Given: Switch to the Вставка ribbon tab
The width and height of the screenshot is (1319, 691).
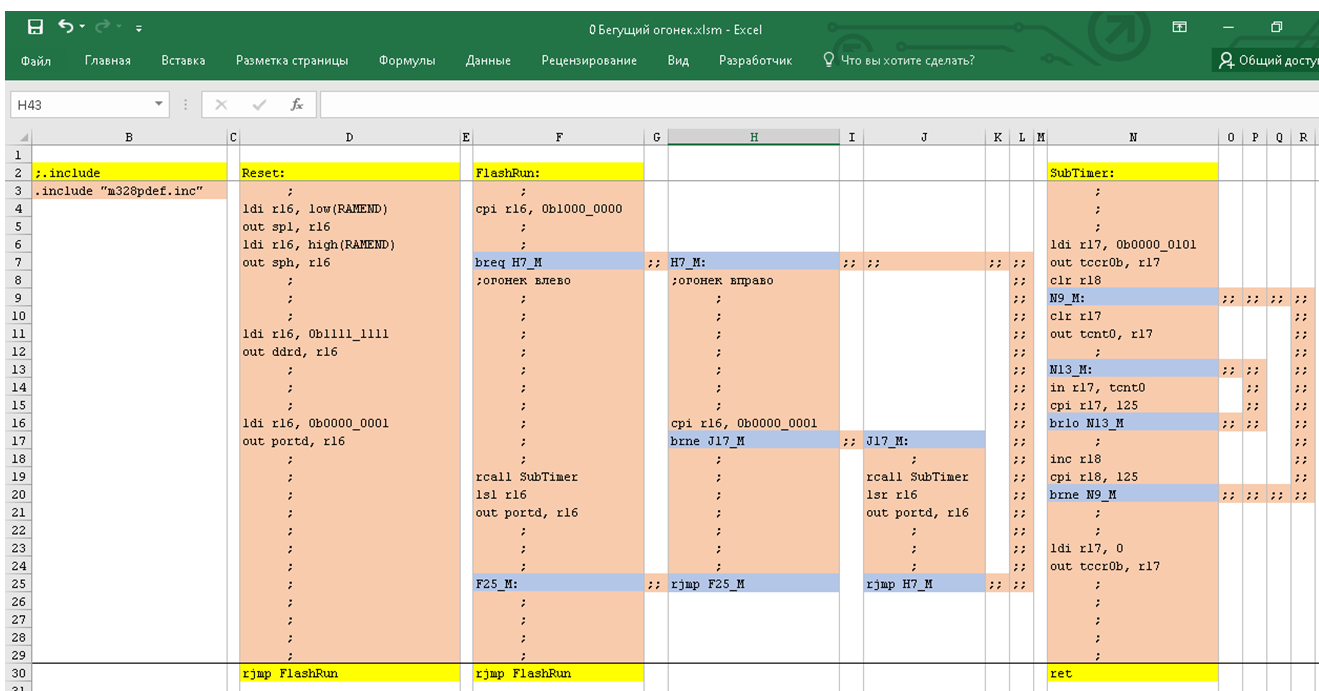Looking at the screenshot, I should click(183, 61).
